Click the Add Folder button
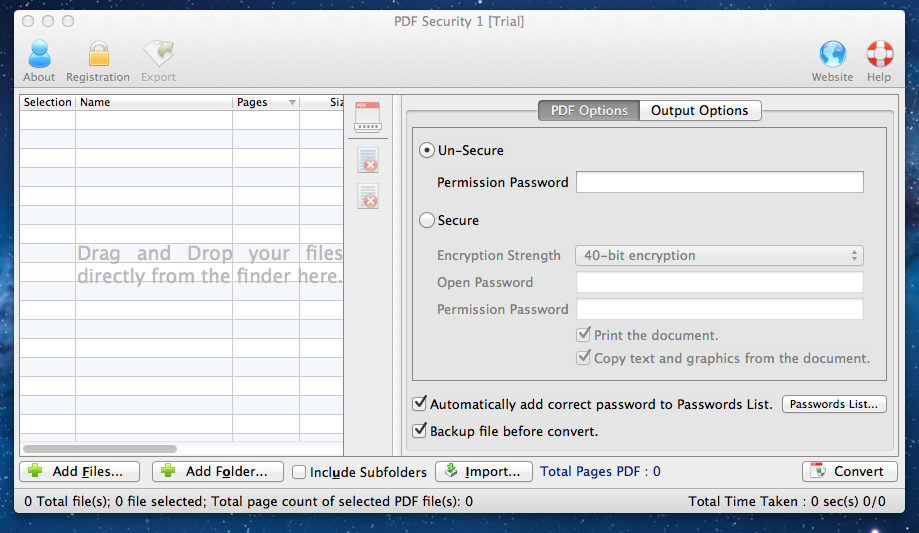The width and height of the screenshot is (919, 533). tap(217, 471)
